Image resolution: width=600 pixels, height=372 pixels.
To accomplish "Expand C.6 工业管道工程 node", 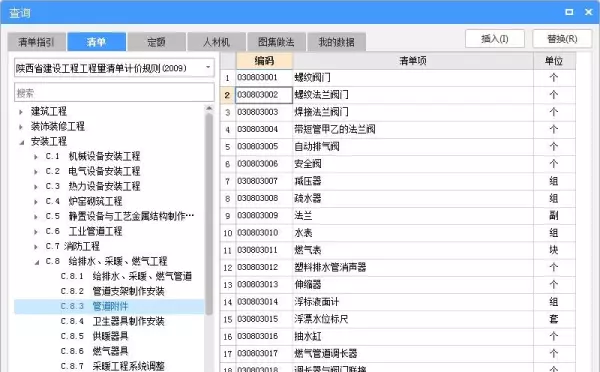I will 36,232.
